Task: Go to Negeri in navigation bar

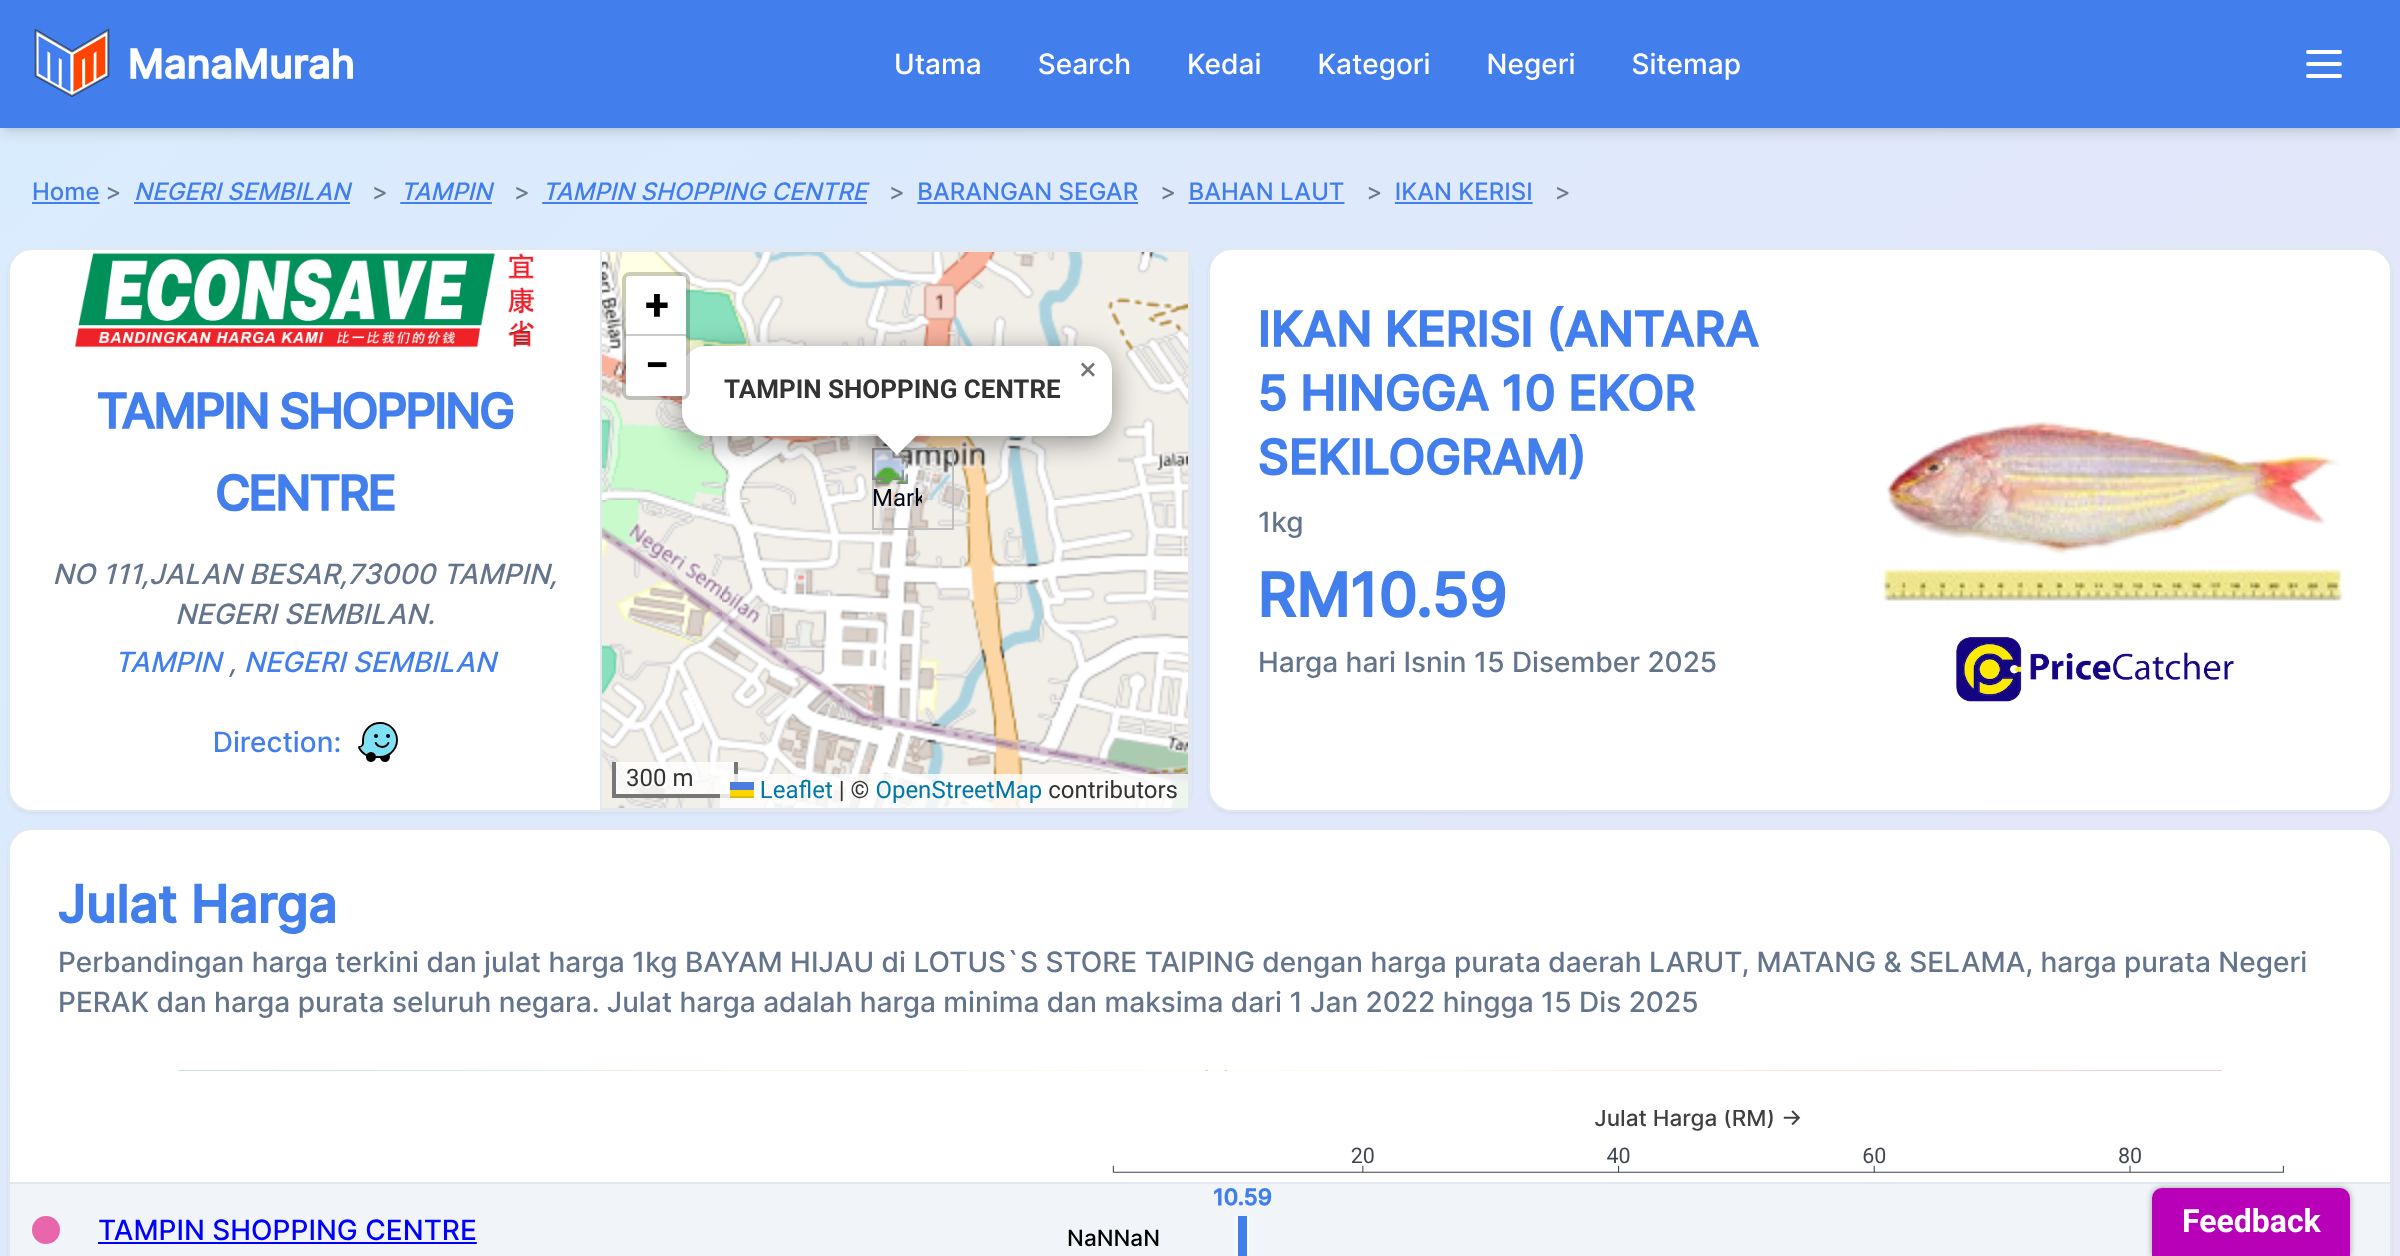Action: click(1530, 64)
